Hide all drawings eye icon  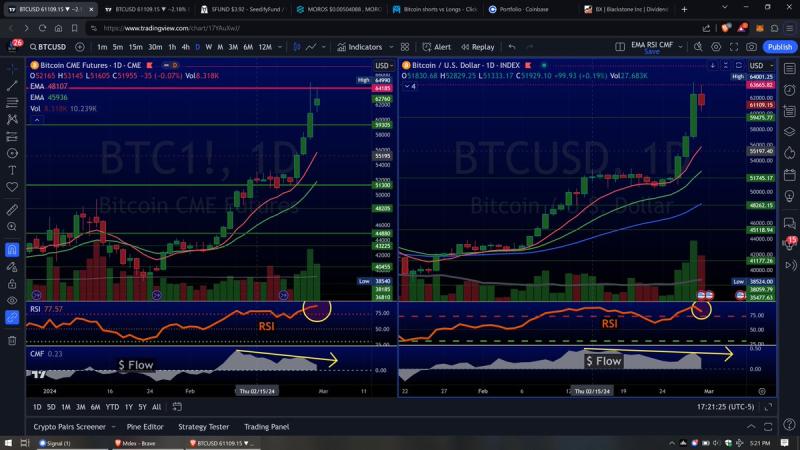point(12,301)
